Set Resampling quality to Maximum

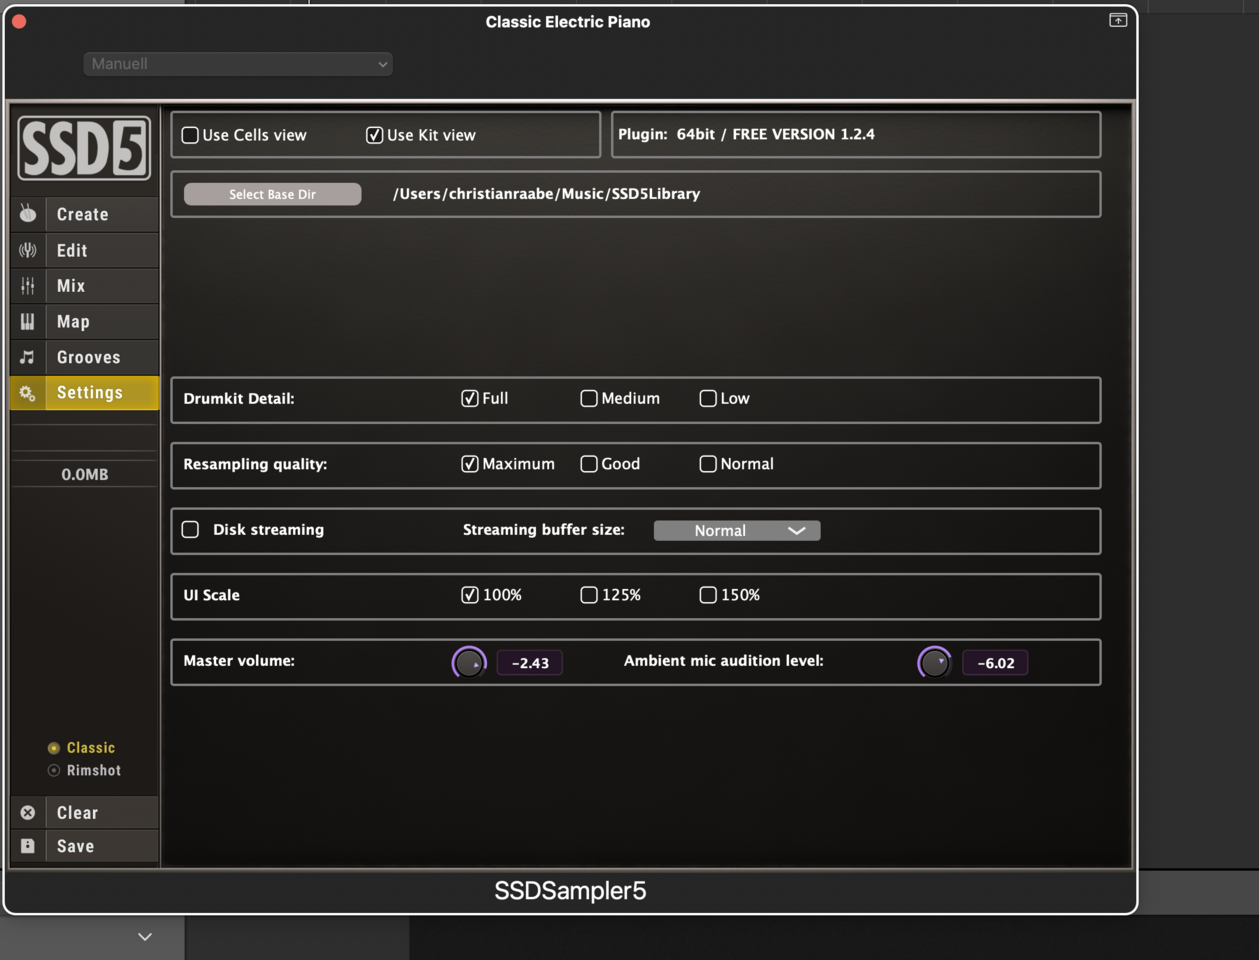pos(469,464)
